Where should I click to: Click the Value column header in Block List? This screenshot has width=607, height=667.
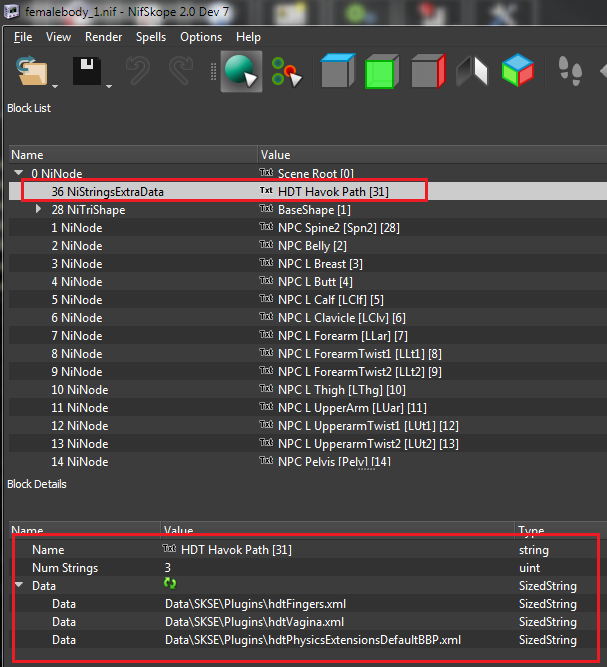click(433, 155)
